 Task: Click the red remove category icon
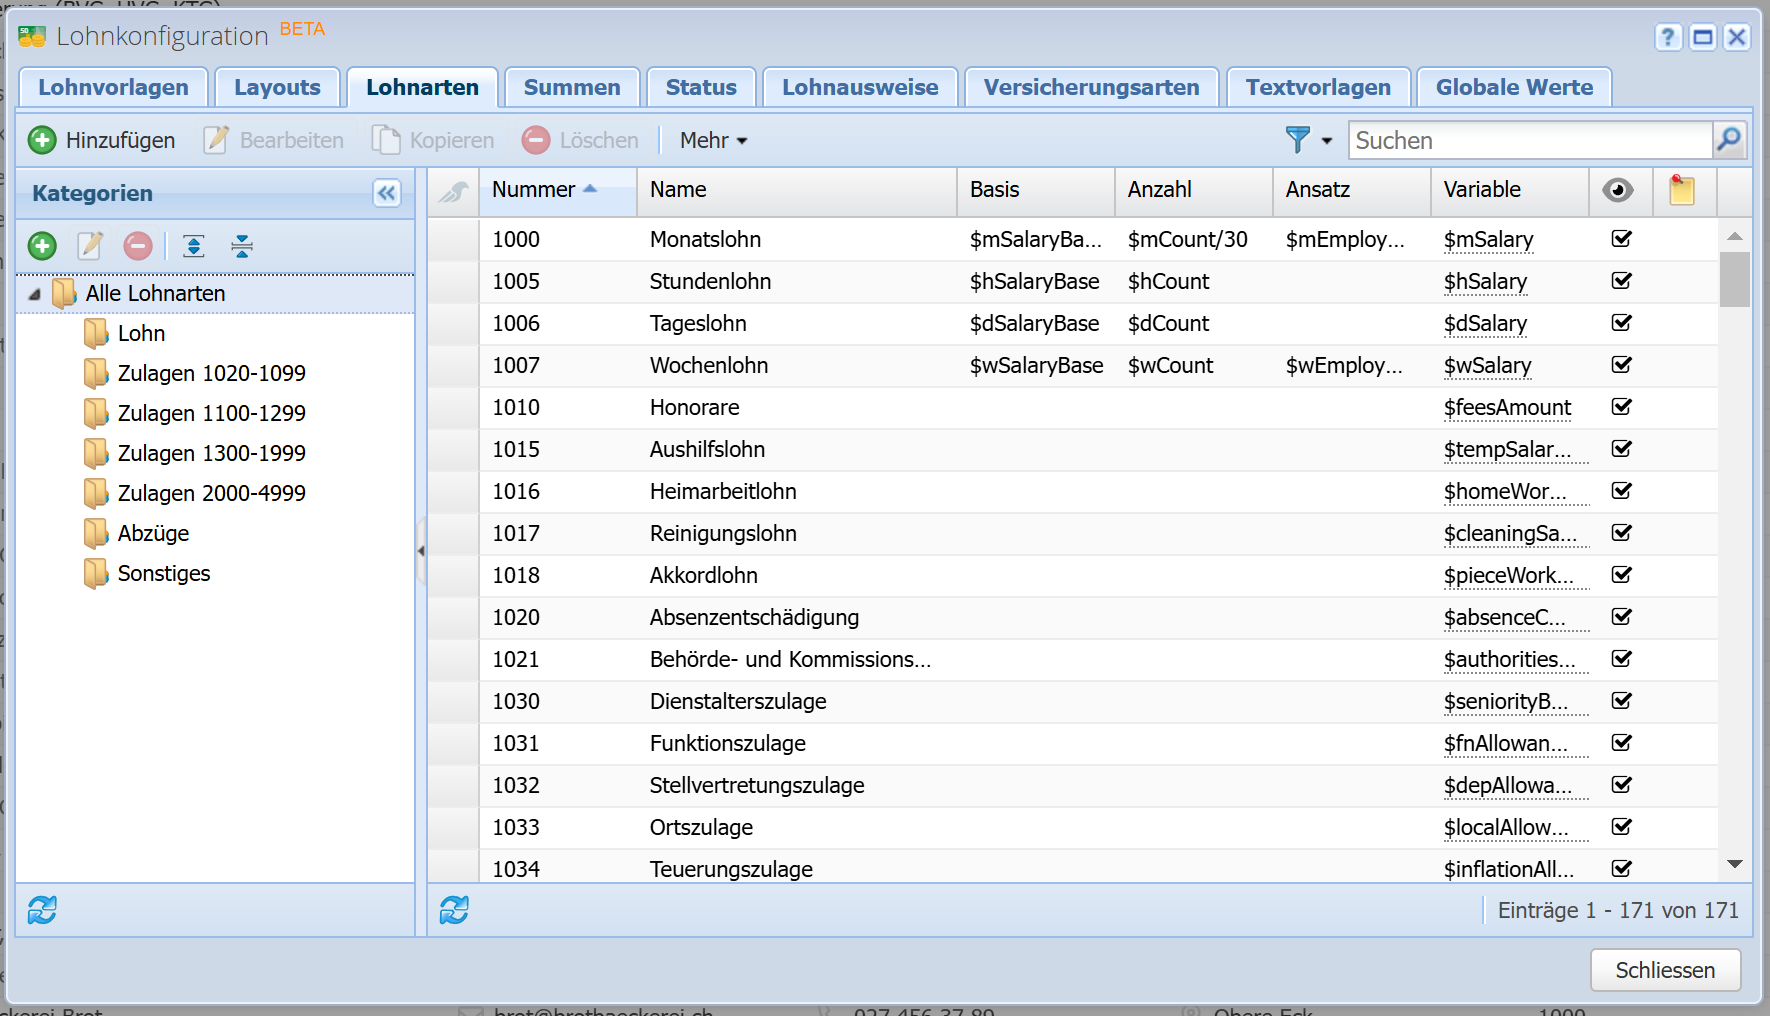[138, 246]
